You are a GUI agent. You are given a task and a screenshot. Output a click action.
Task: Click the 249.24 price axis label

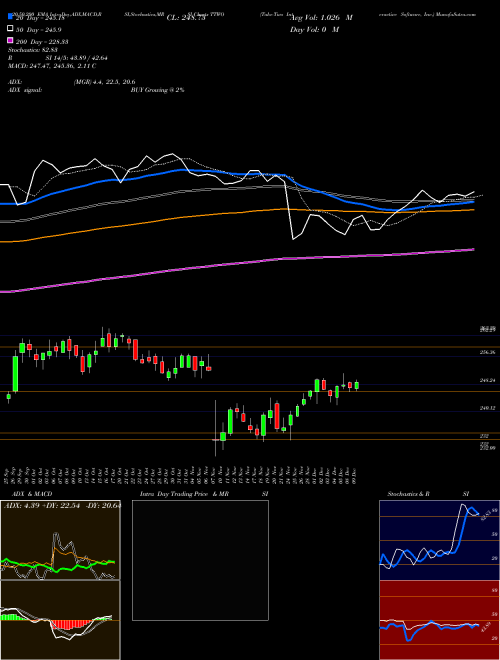coord(487,380)
